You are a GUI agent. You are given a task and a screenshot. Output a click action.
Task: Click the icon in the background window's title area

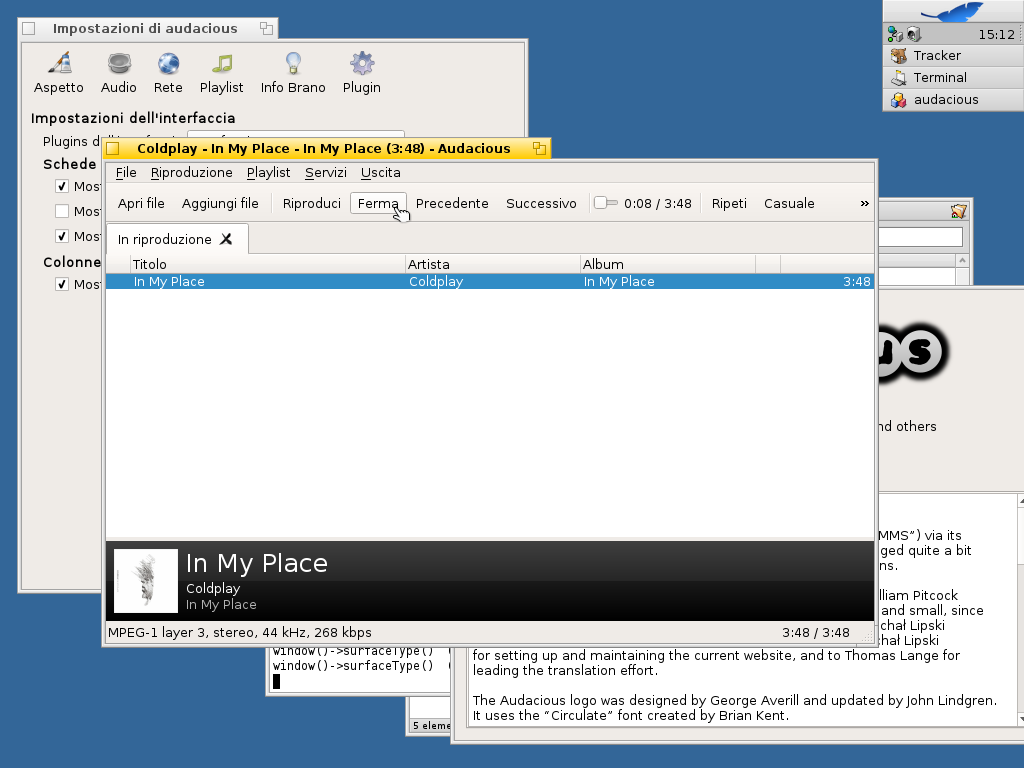pos(959,211)
